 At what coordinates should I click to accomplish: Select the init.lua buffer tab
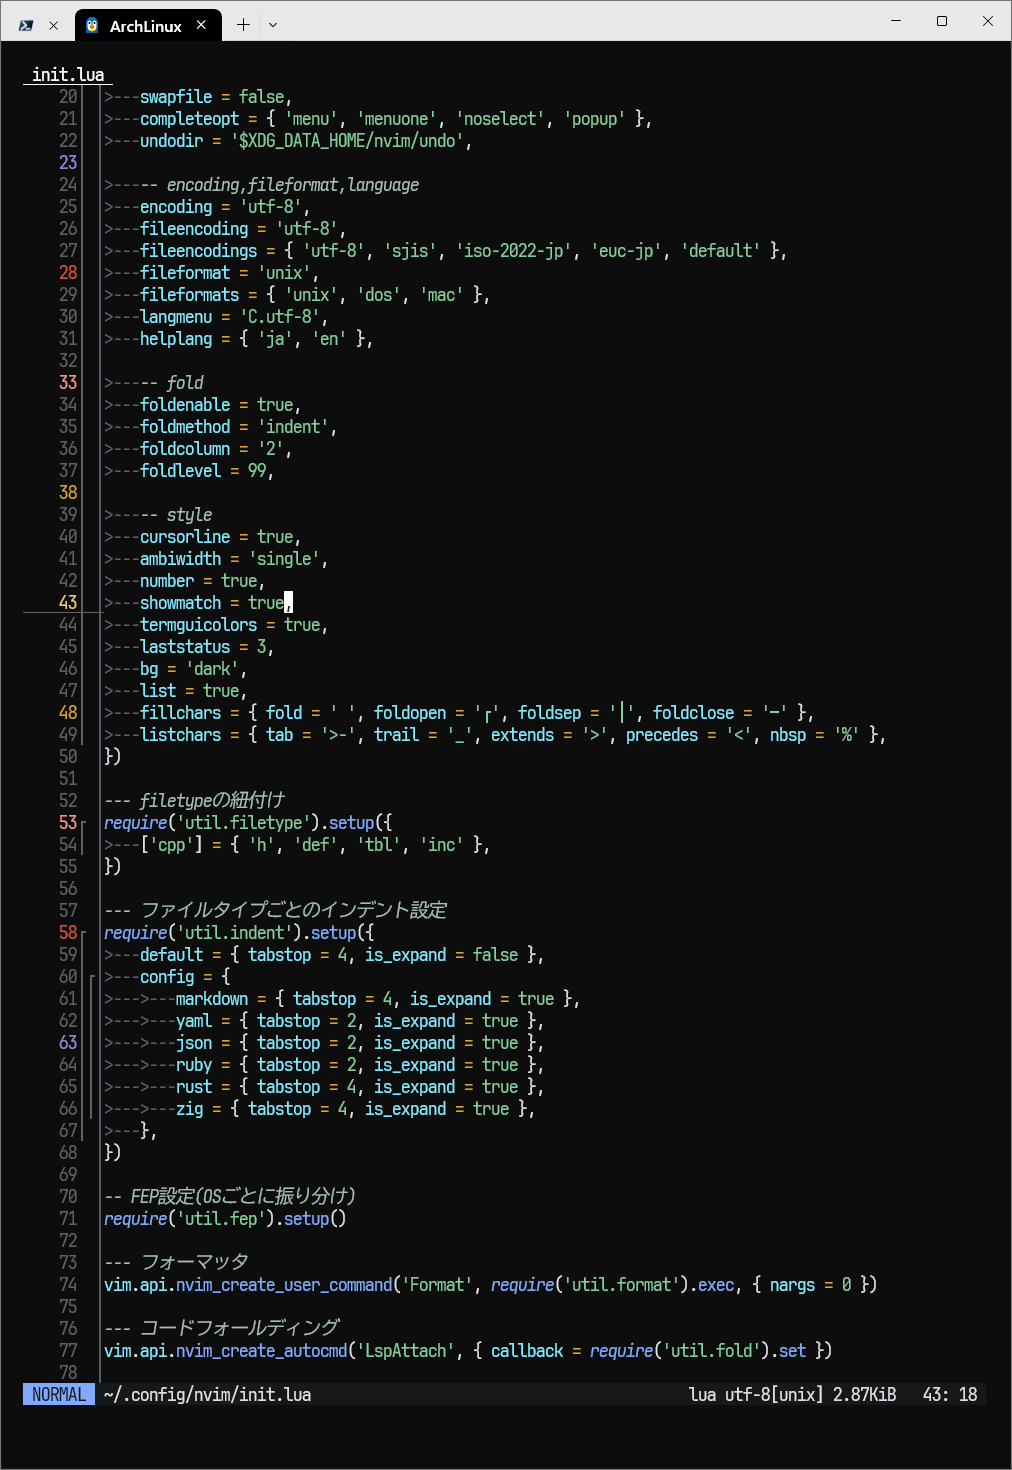68,74
